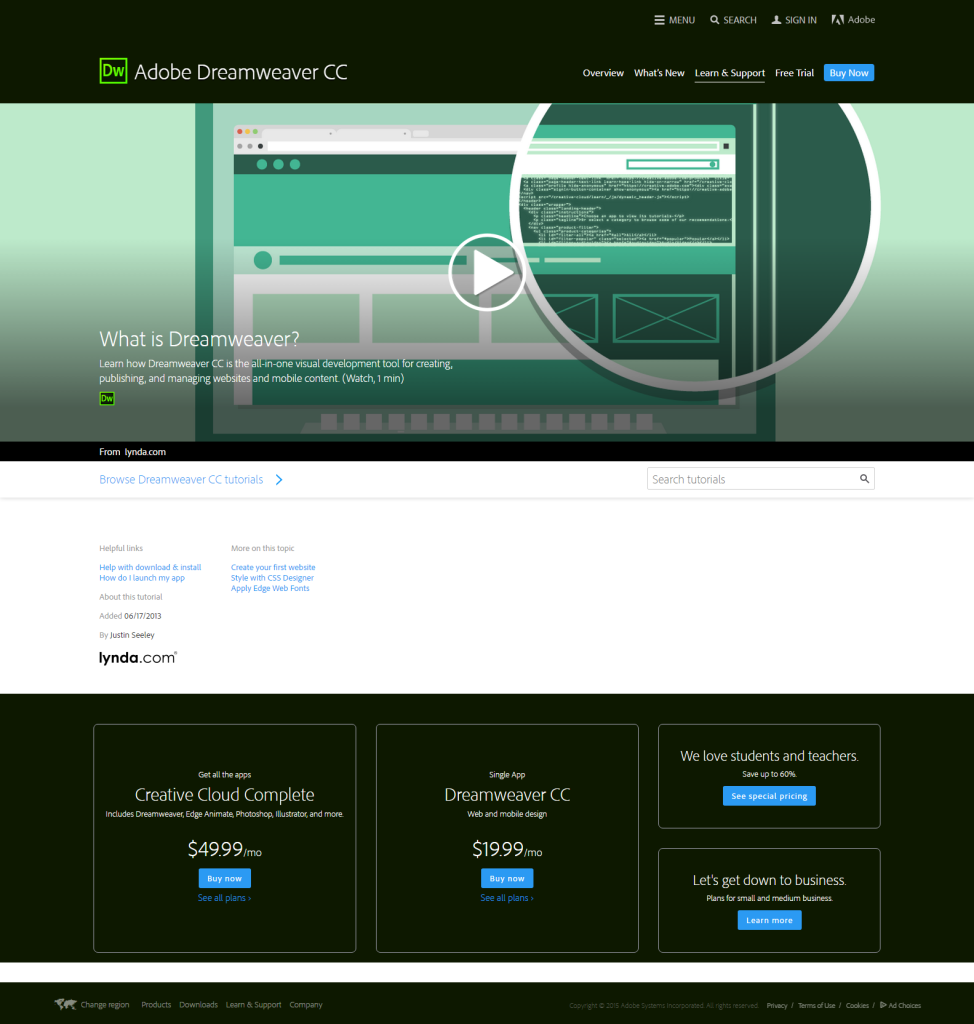Click the added date 06/17/2013
The image size is (974, 1024).
pos(142,616)
